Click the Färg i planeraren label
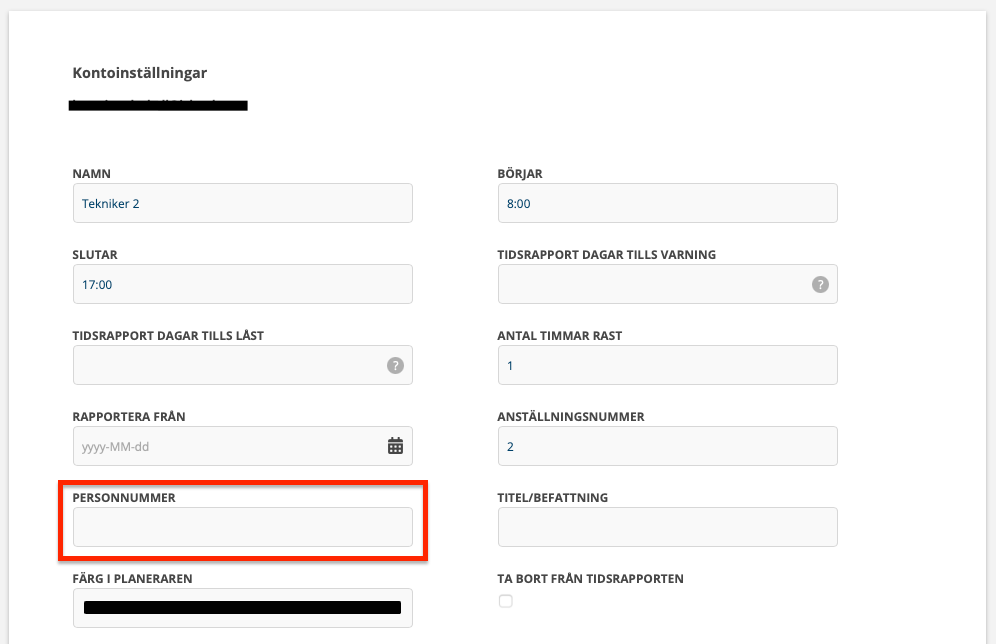Image resolution: width=996 pixels, height=644 pixels. 131,578
